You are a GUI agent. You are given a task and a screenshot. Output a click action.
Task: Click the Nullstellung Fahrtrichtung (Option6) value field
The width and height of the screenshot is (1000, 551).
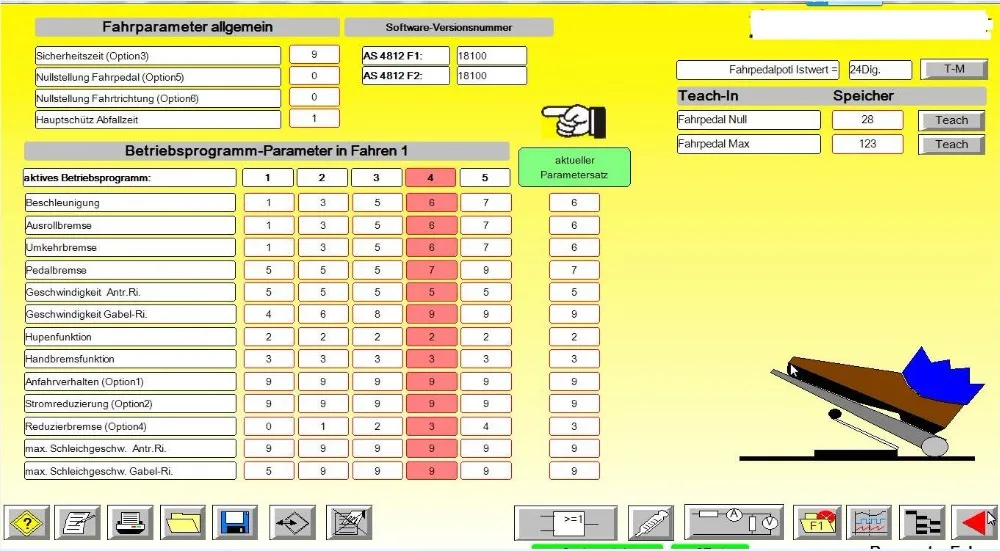coord(314,97)
